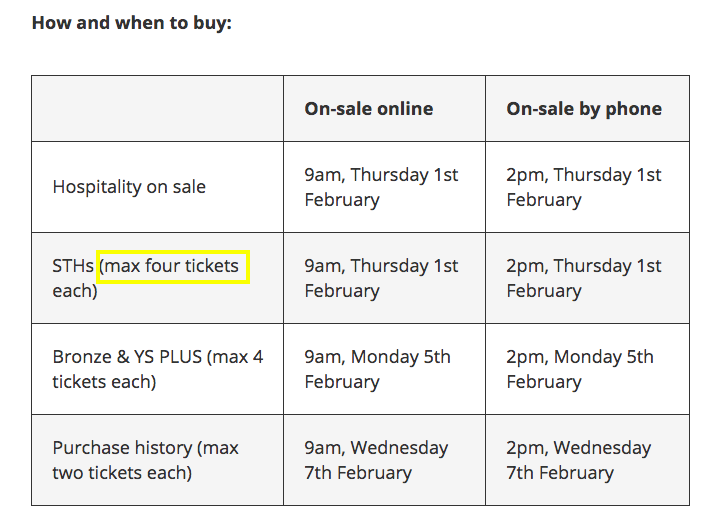Screen dimensions: 715x525
Task: Select the 'On-sale by phone' column header
Action: tap(584, 109)
